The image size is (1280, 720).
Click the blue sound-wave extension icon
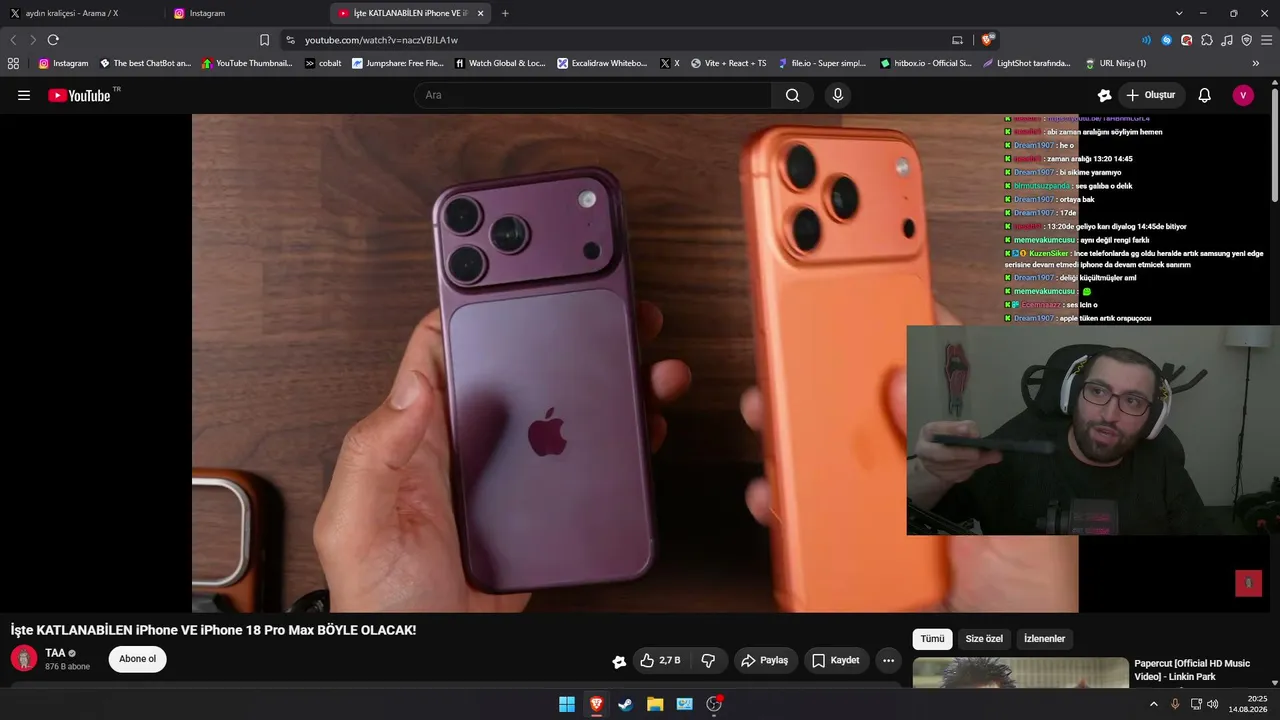[1146, 40]
